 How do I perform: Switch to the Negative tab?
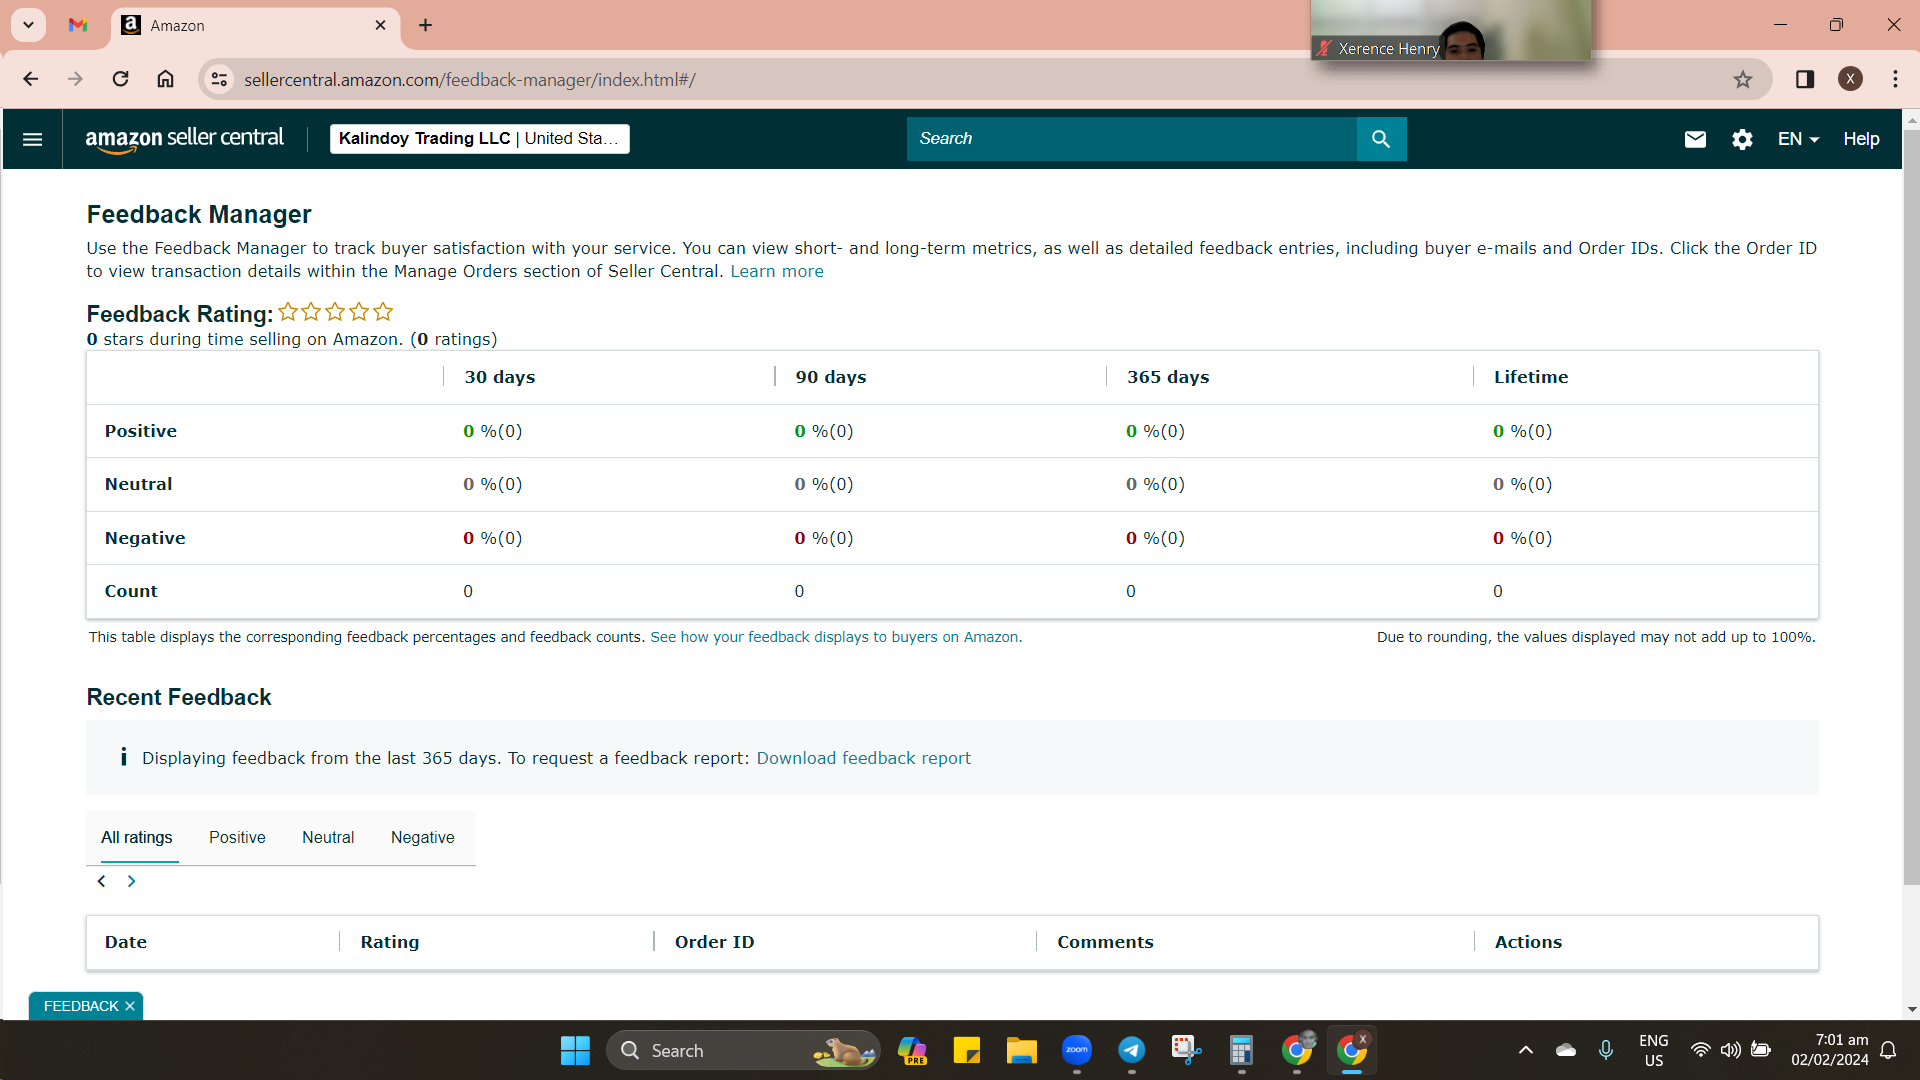422,838
